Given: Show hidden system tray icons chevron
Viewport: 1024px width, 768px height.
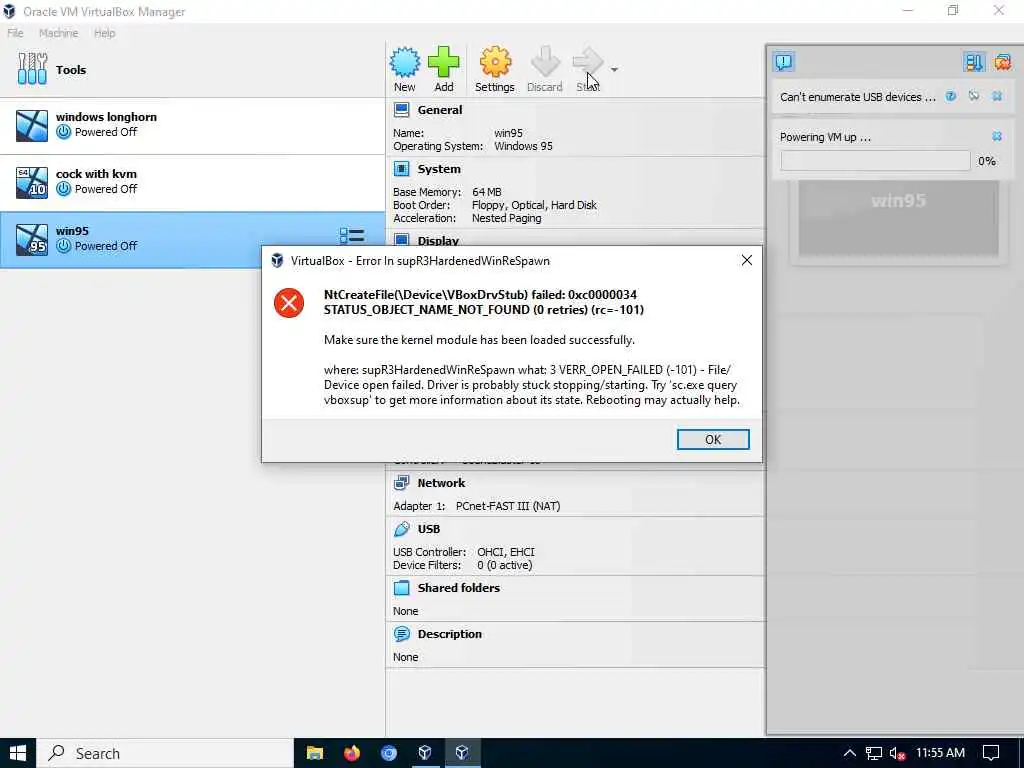Looking at the screenshot, I should point(849,753).
